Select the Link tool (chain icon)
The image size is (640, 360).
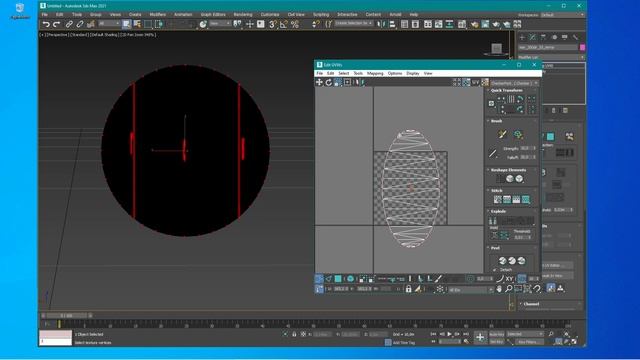coord(69,24)
